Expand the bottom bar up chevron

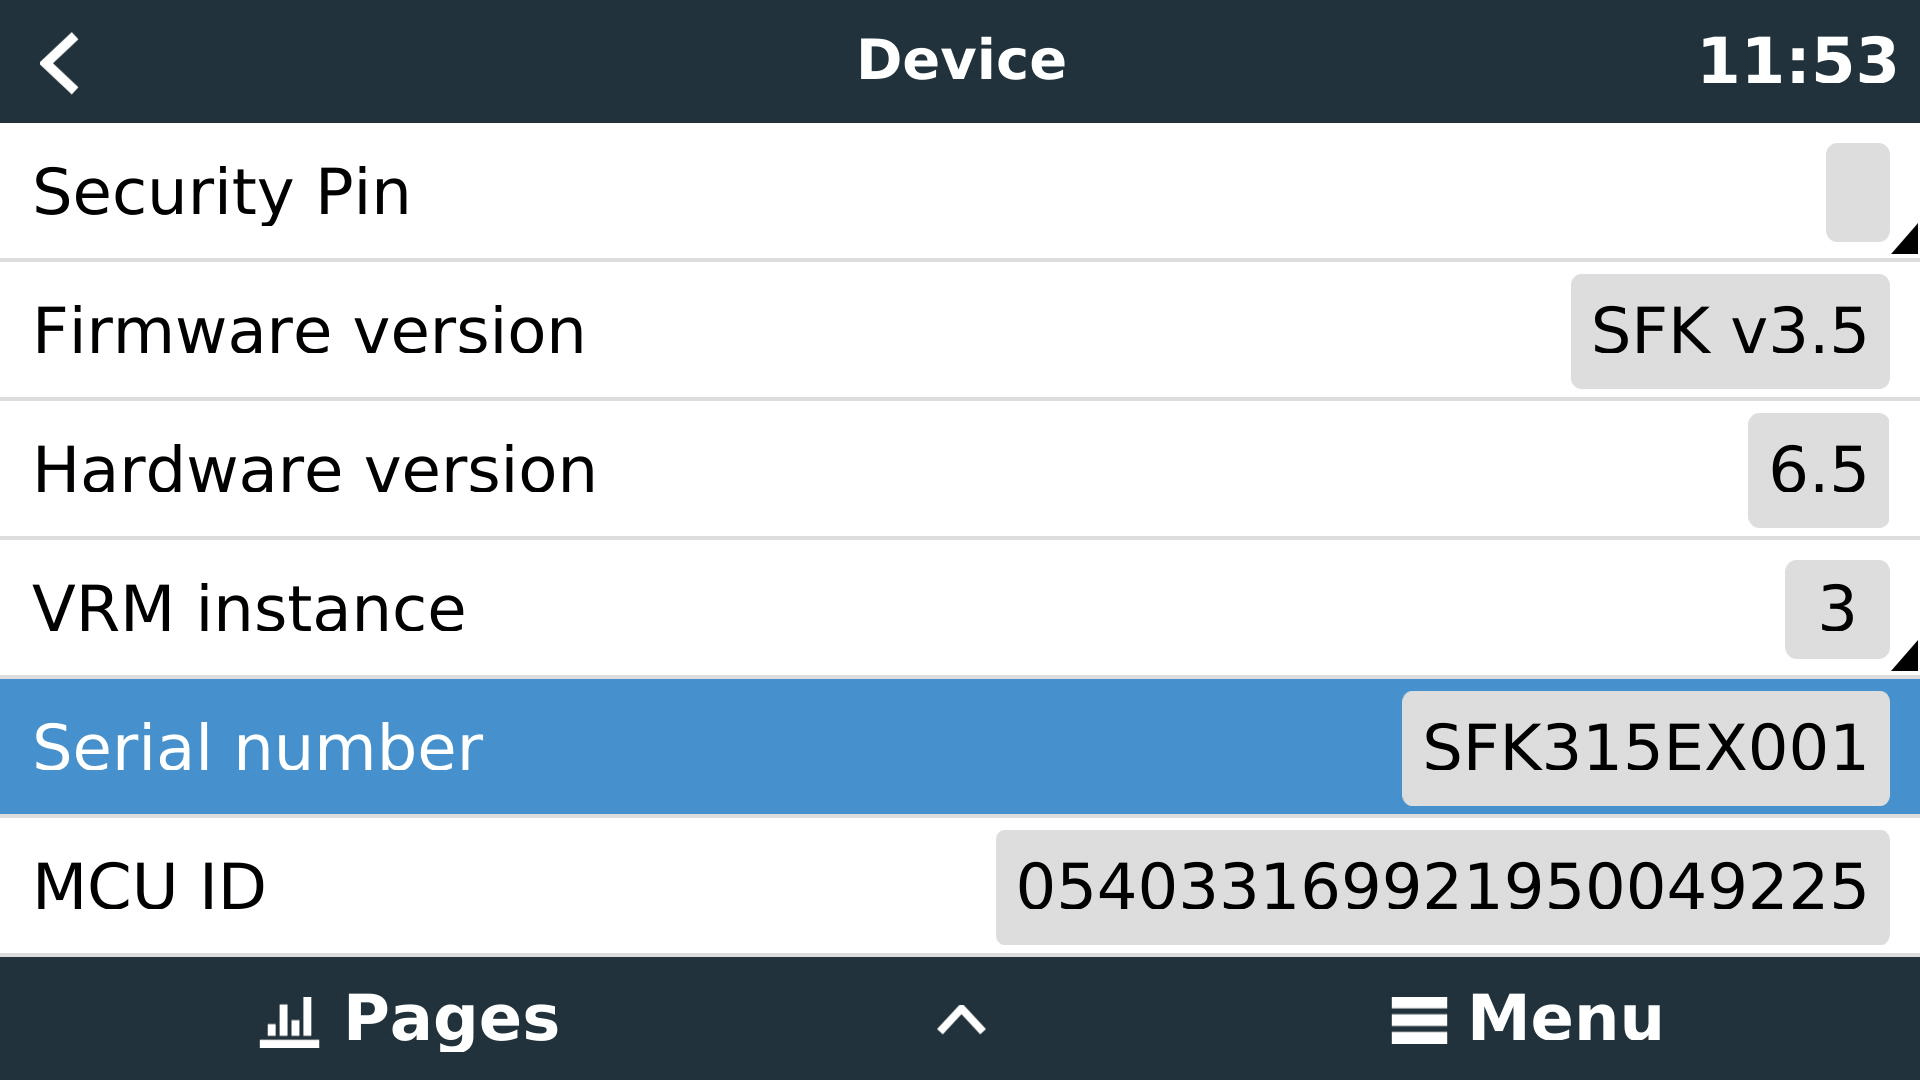point(961,1020)
